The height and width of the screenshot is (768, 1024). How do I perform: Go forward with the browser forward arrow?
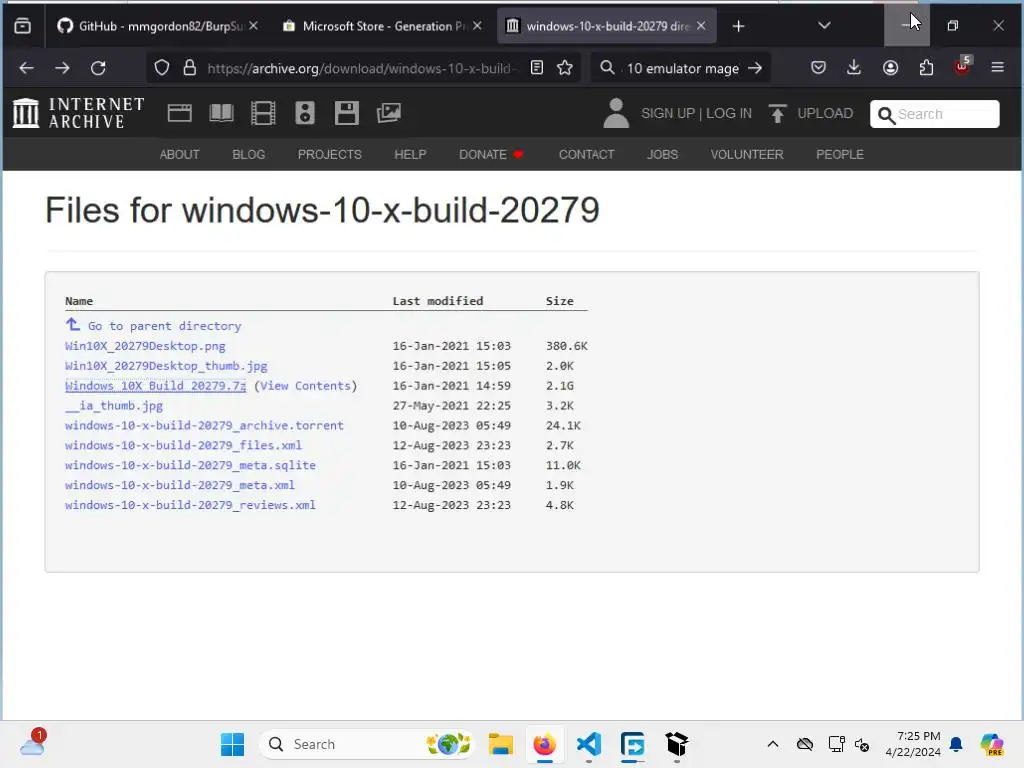62,68
